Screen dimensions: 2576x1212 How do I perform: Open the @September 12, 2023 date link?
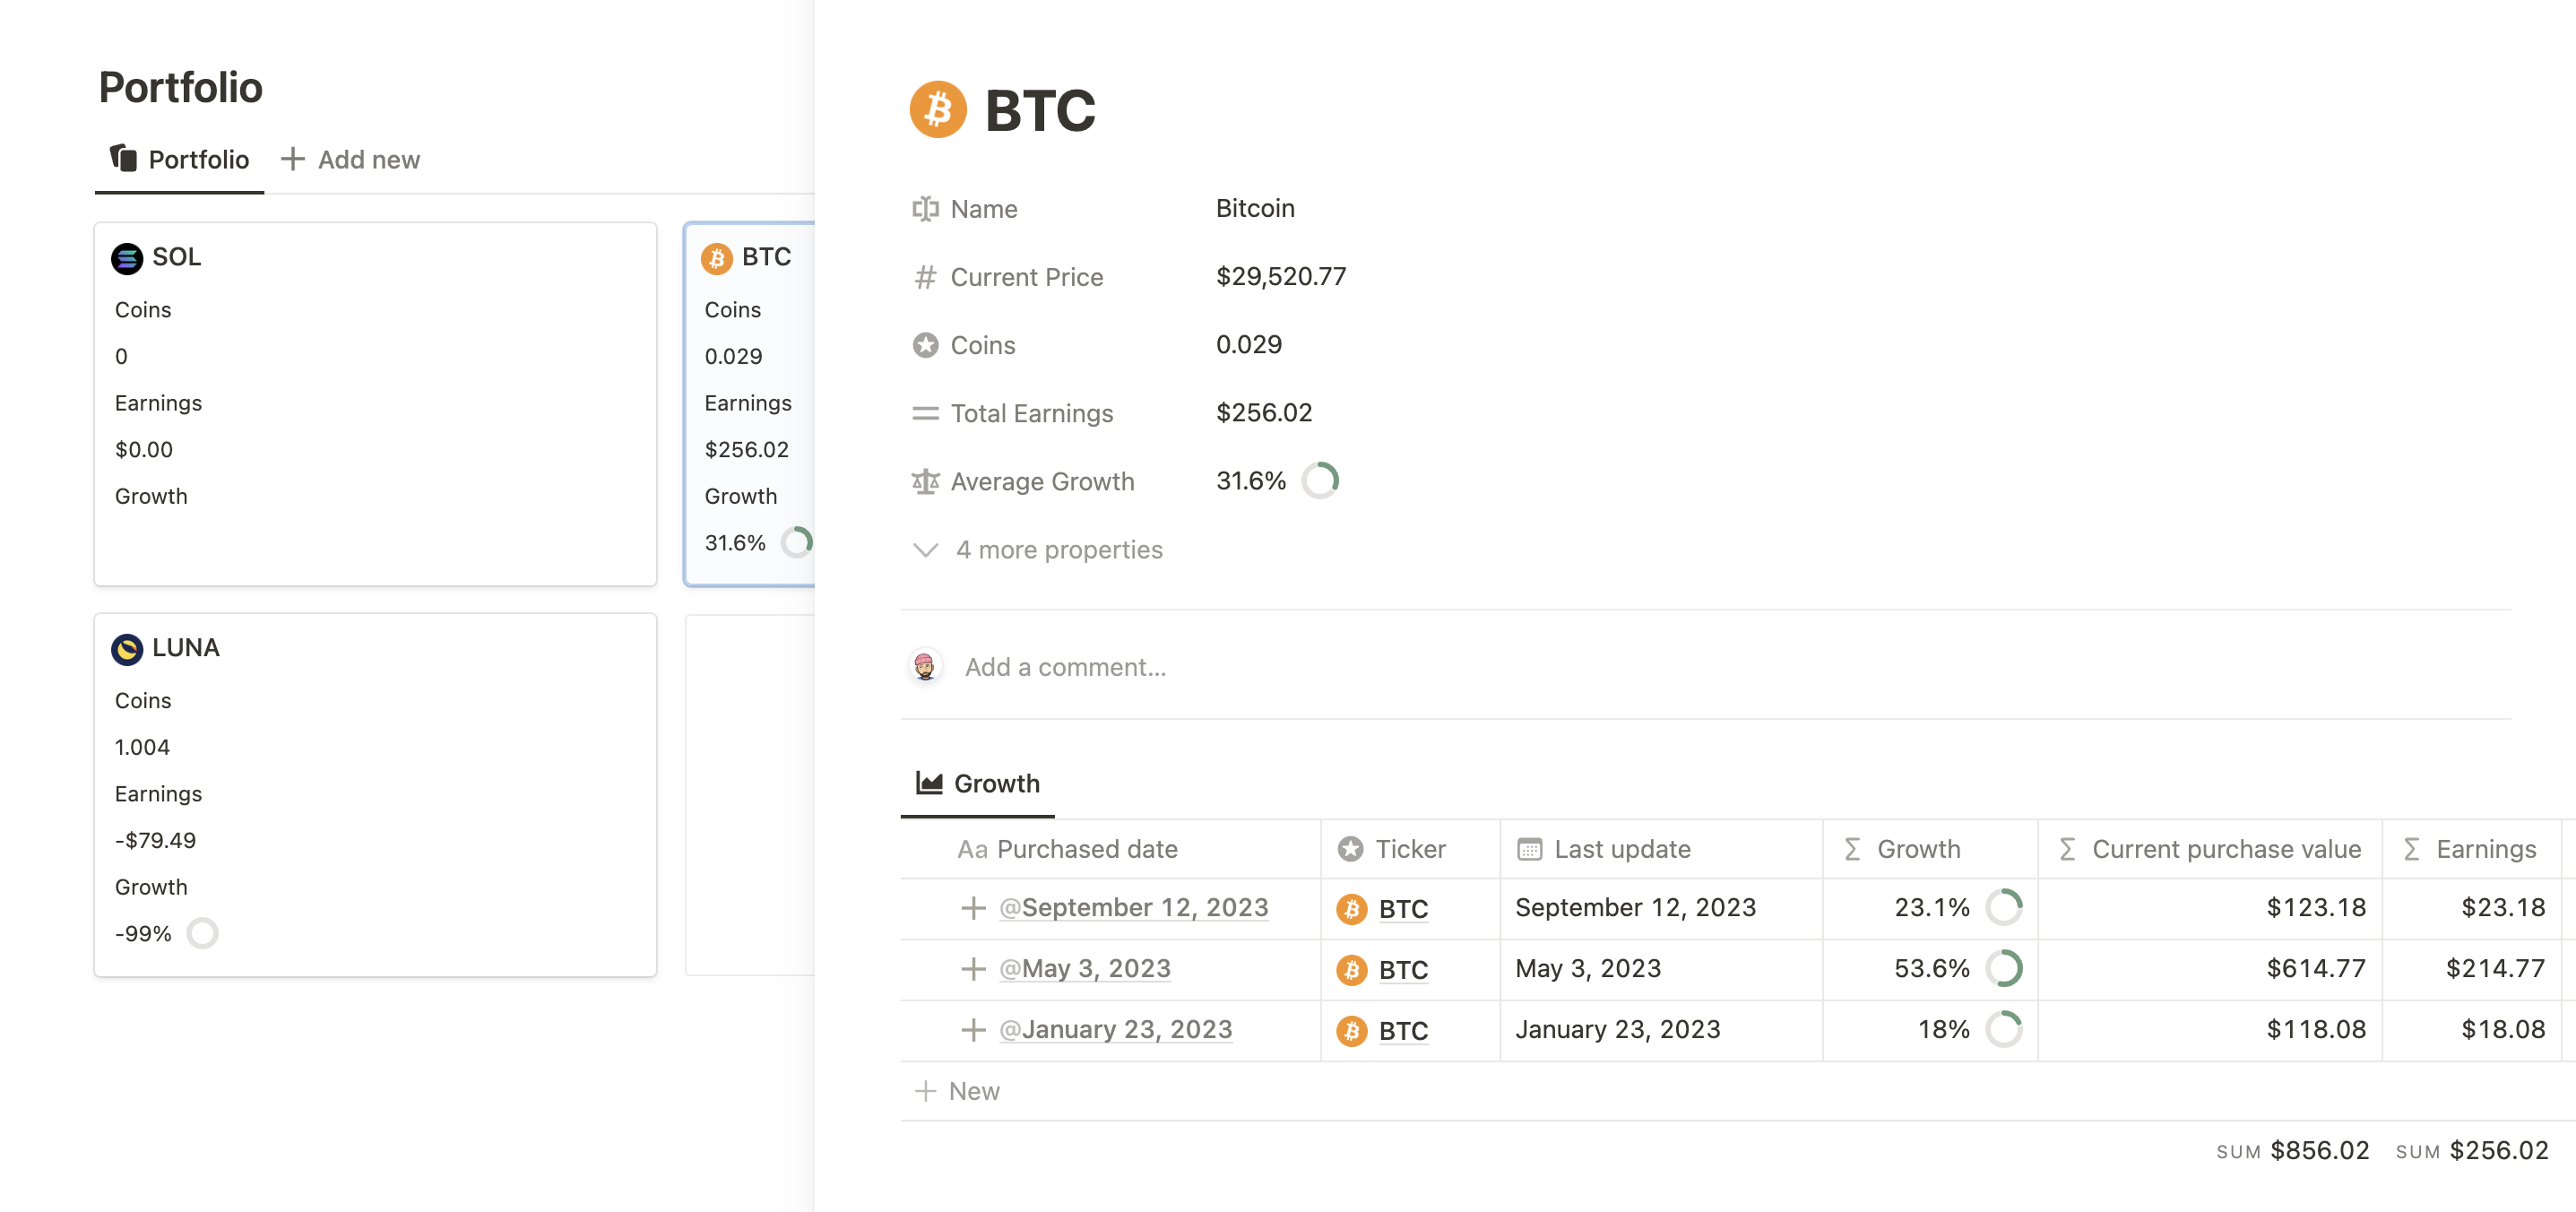1135,907
